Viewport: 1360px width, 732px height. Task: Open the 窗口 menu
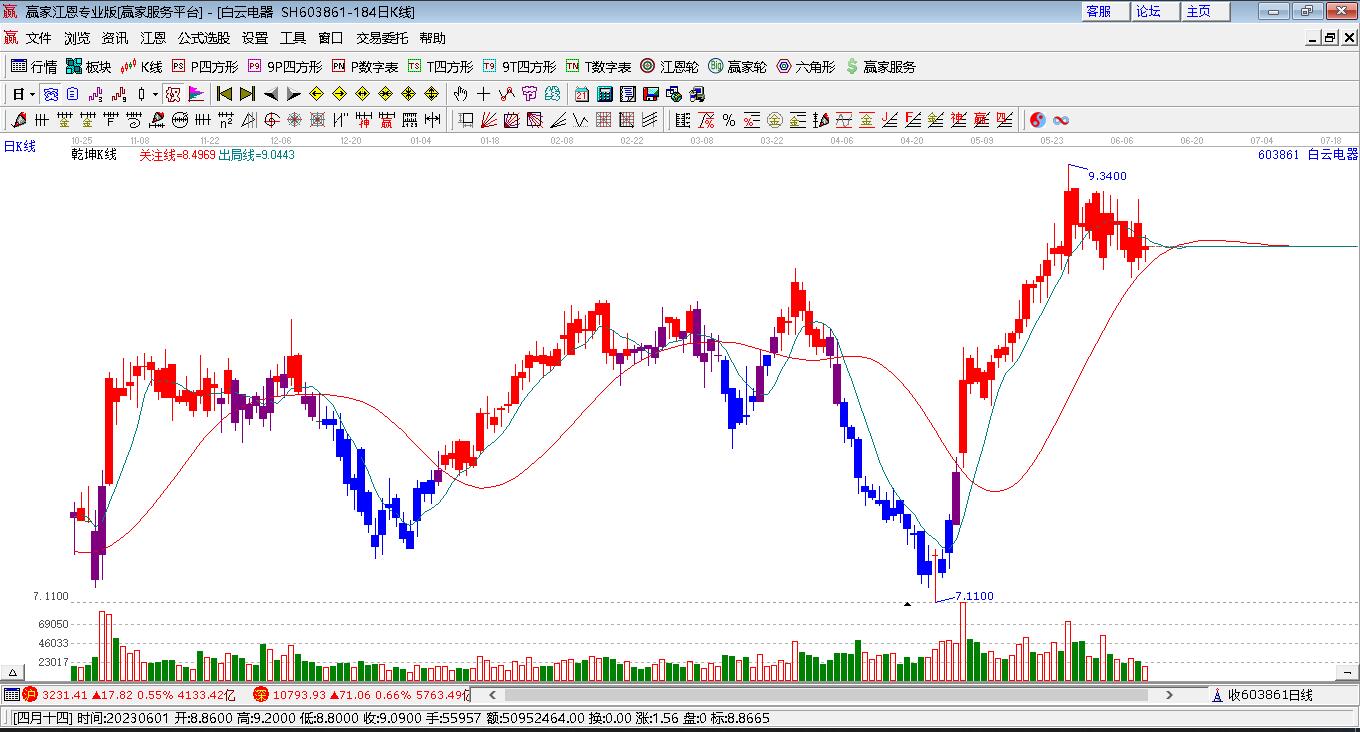point(331,38)
